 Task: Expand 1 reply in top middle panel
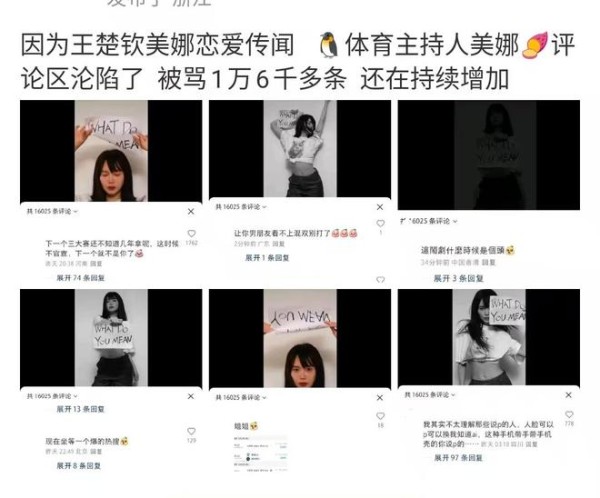[267, 258]
